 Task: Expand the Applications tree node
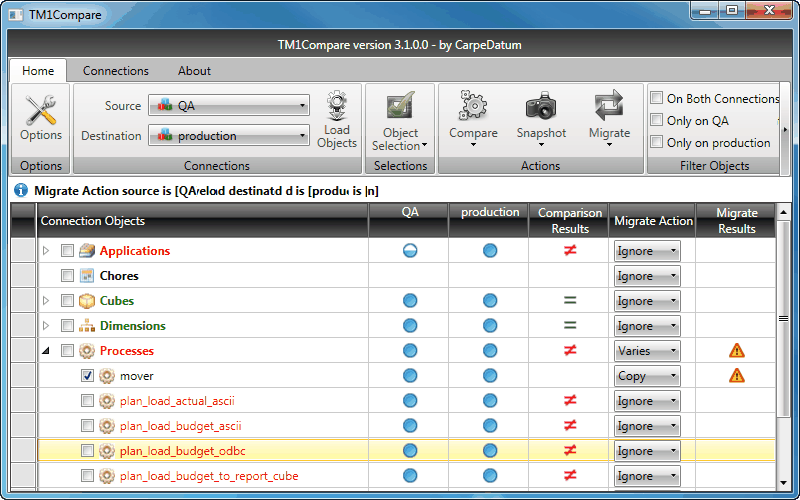click(46, 251)
